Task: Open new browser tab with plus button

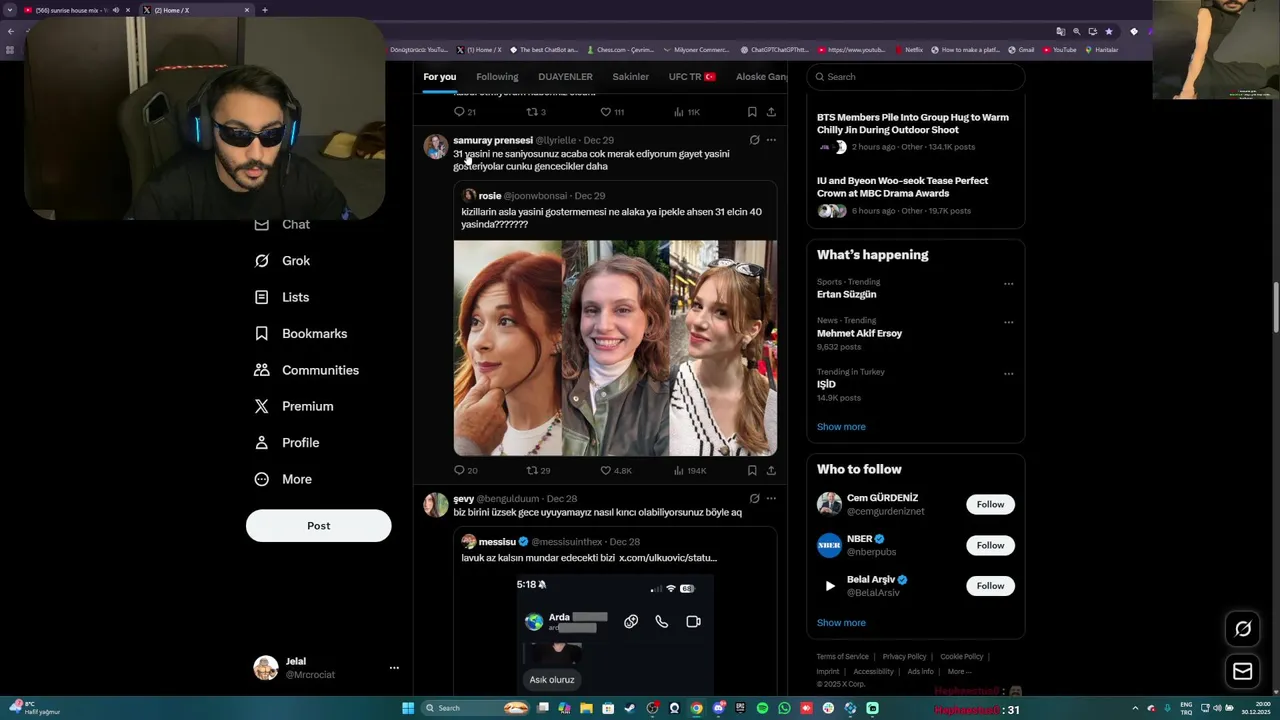Action: click(x=264, y=10)
